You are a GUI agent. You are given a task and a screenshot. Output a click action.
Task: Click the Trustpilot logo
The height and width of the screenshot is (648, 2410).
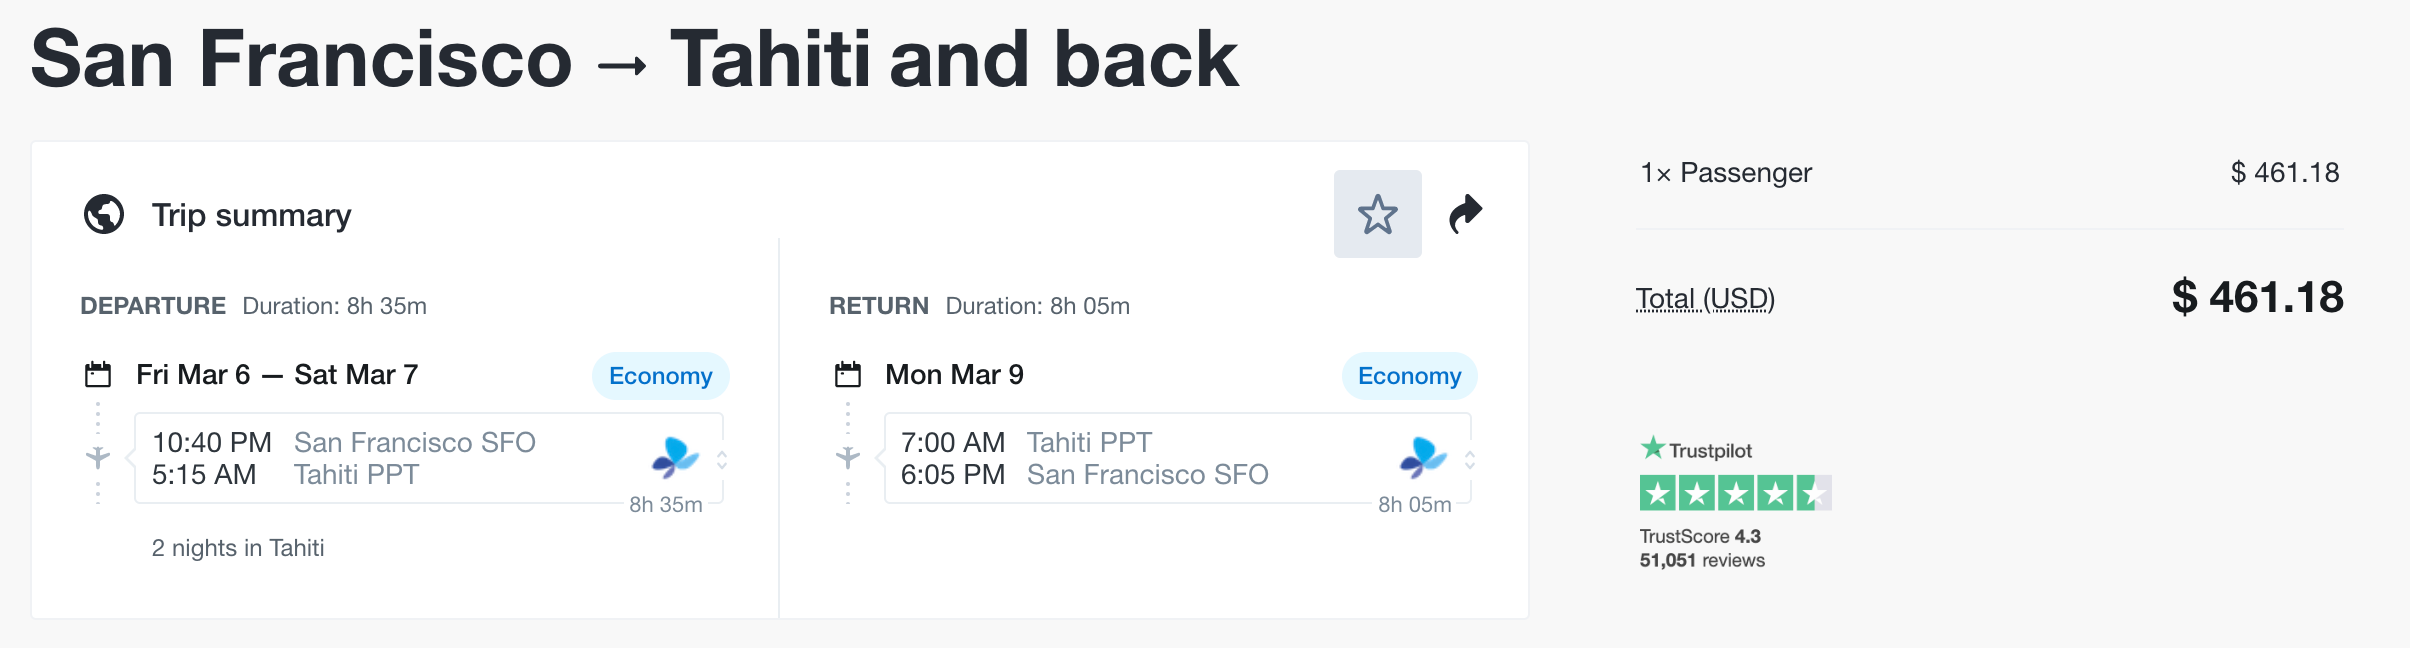1696,450
